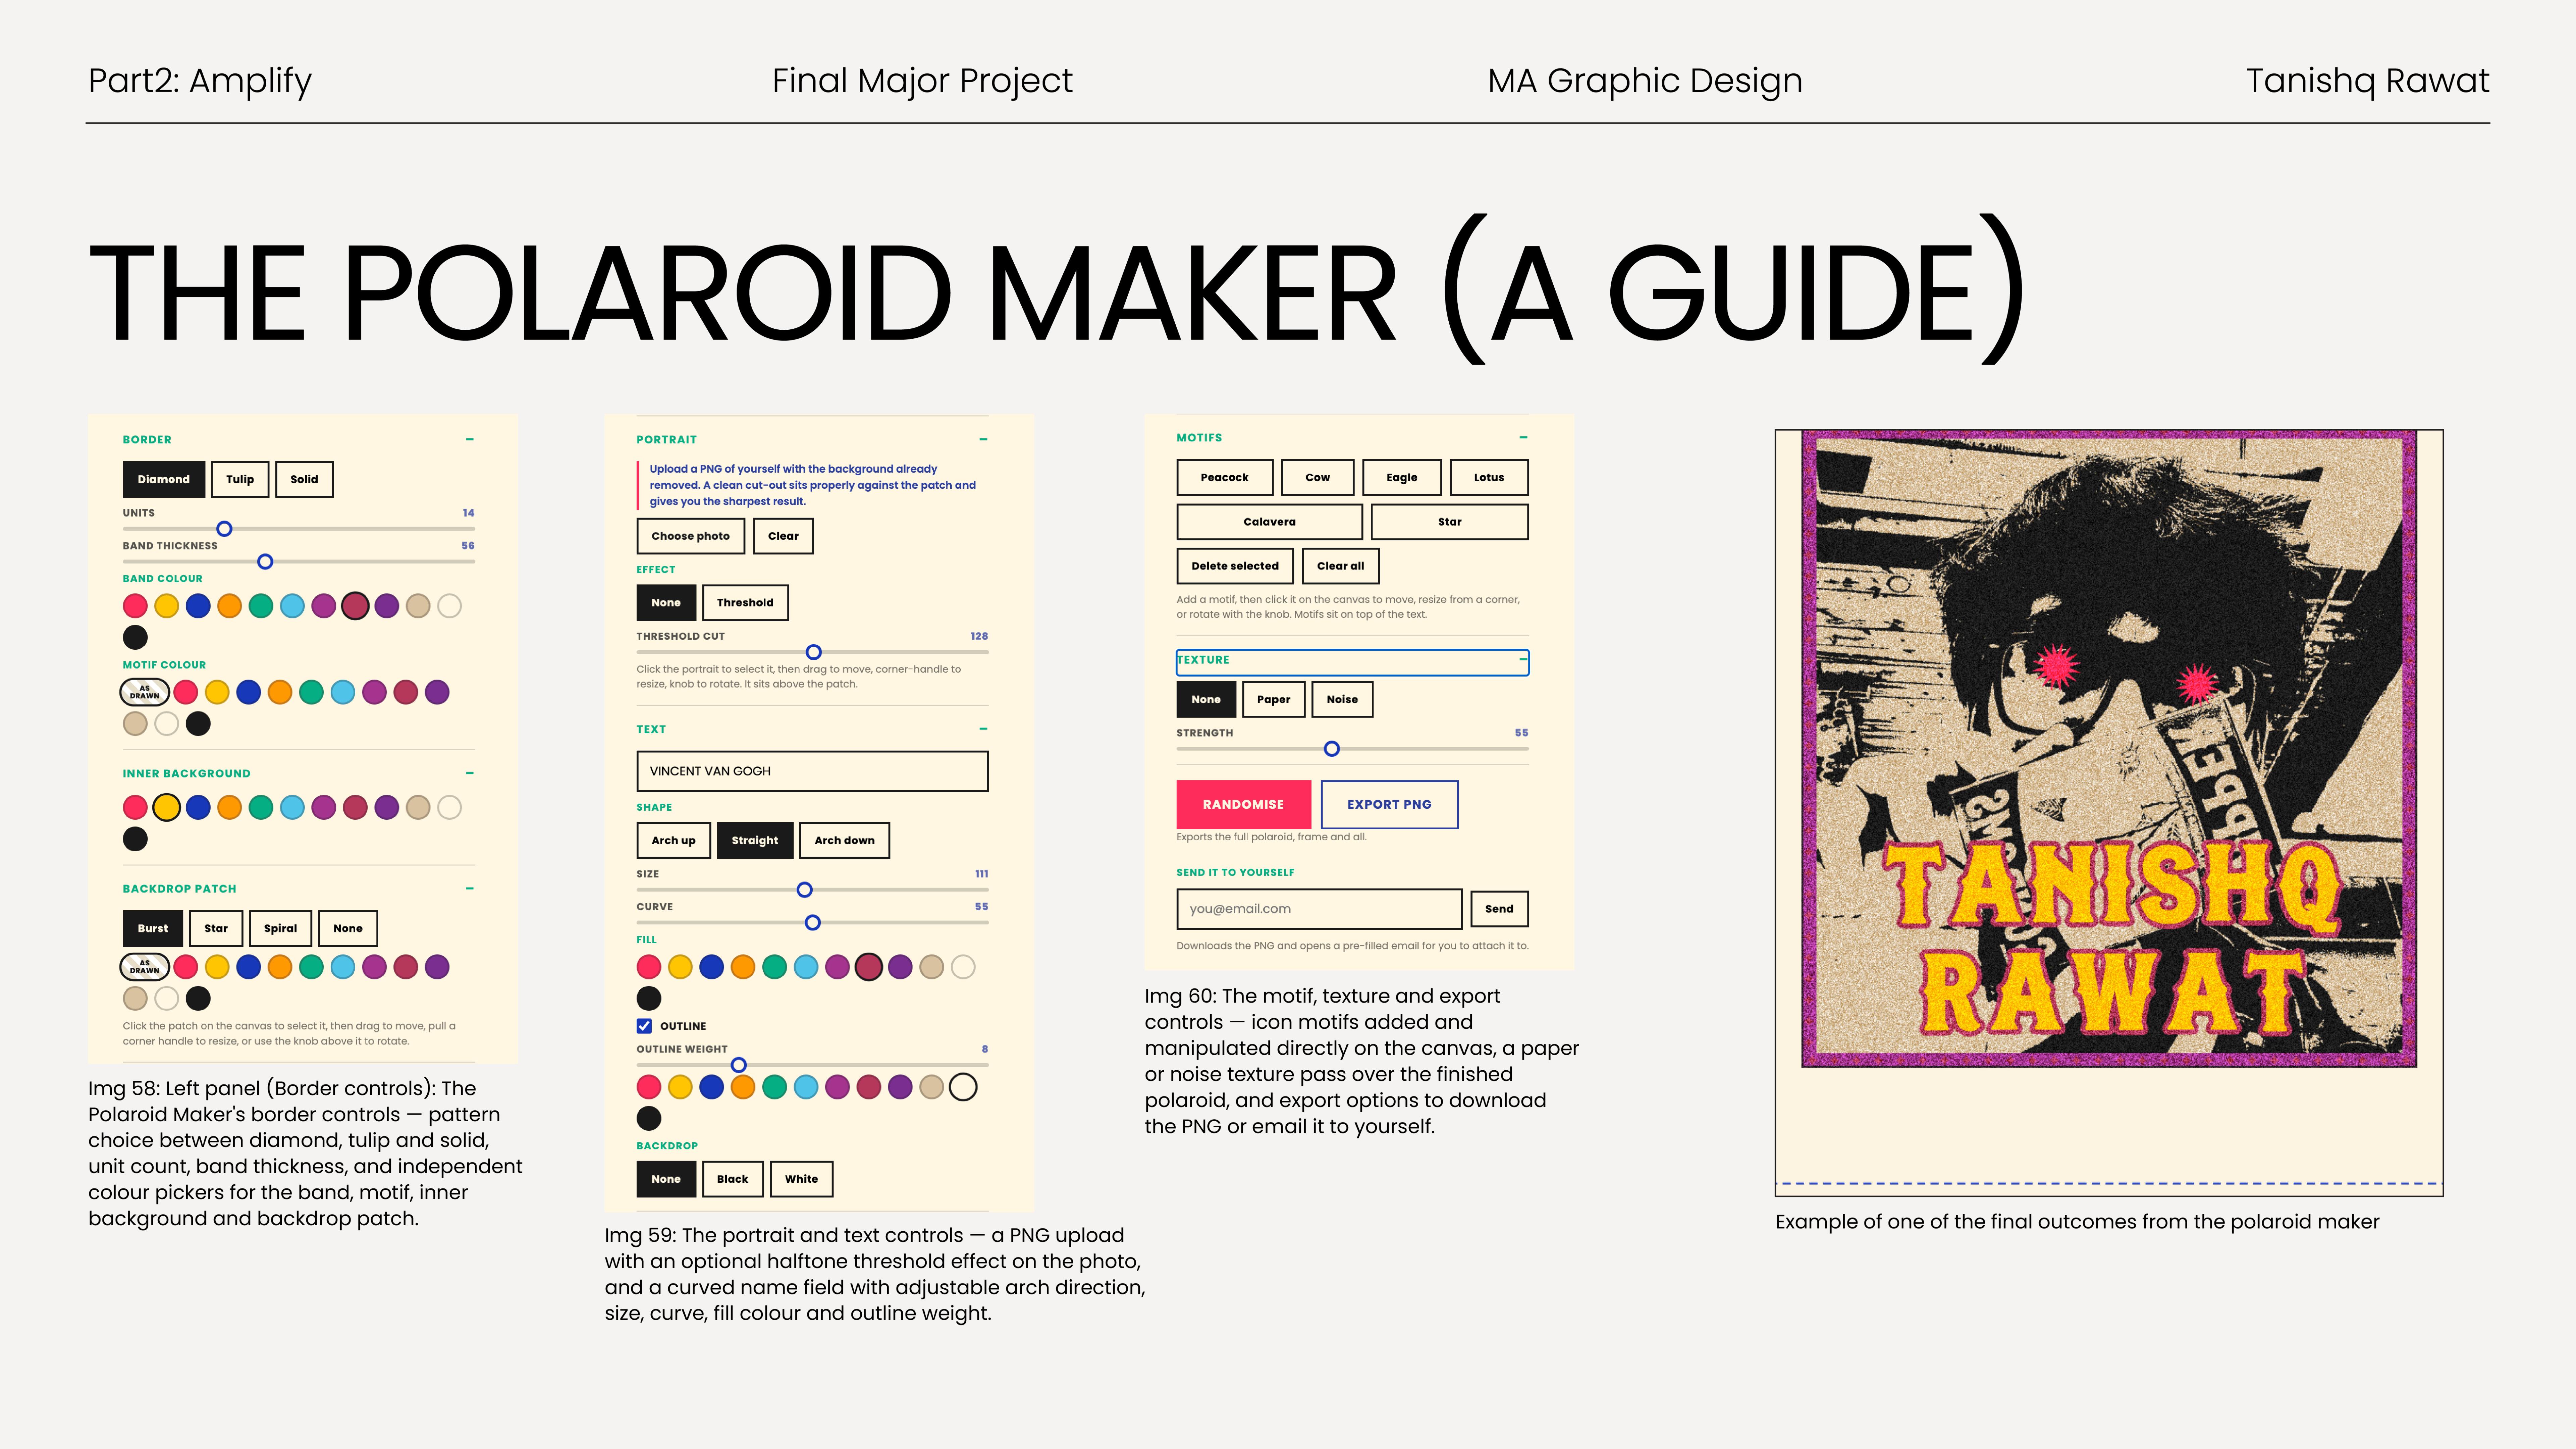Add the Eagle motif
Viewport: 2576px width, 1449px height.
coord(1402,477)
